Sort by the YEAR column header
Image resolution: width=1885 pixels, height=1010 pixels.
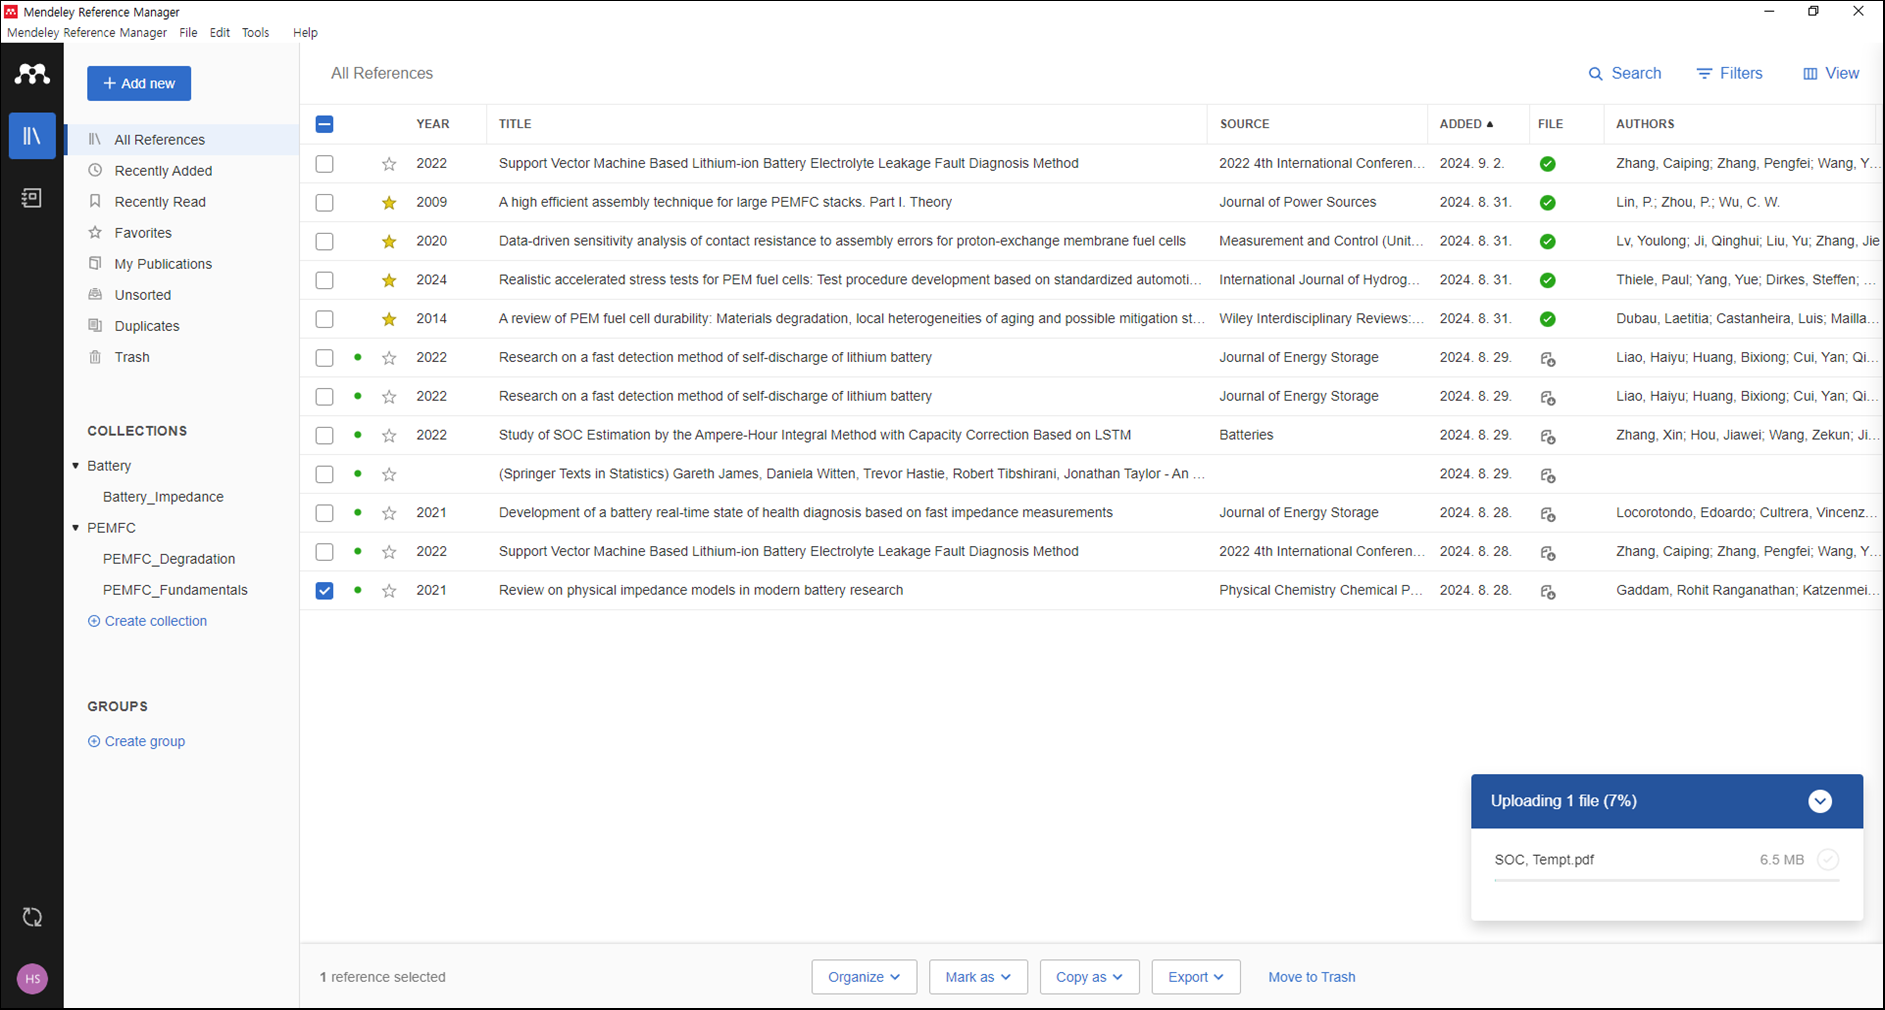[x=433, y=124]
